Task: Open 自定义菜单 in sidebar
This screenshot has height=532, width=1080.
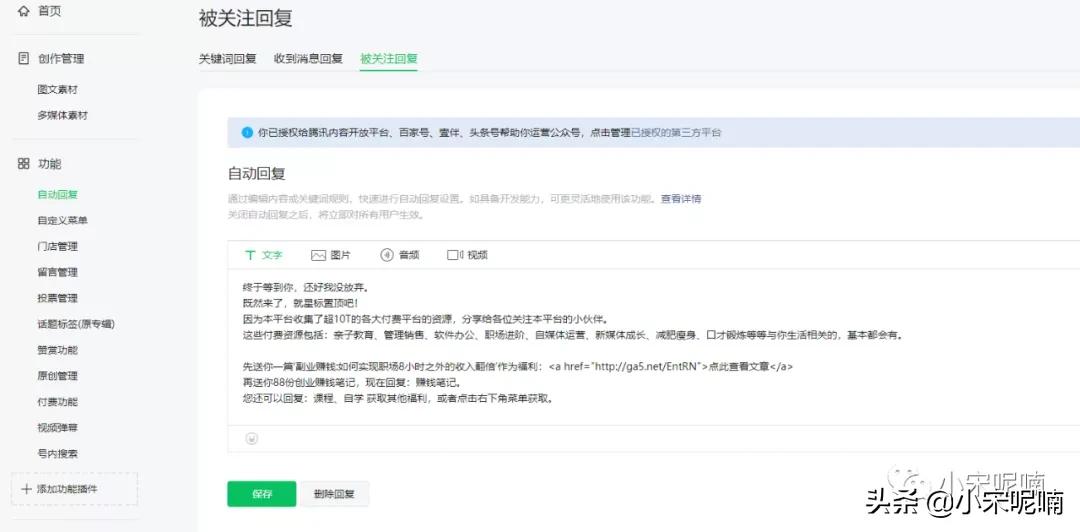Action: (63, 221)
